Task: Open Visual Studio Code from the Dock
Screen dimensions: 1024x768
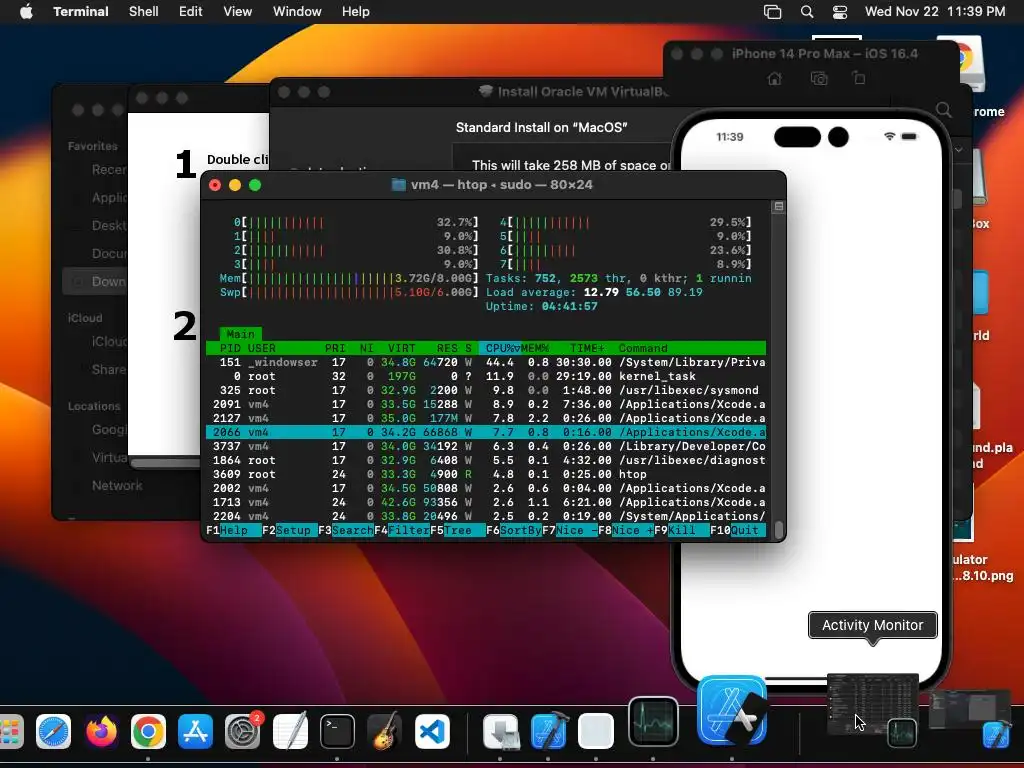Action: (x=432, y=731)
